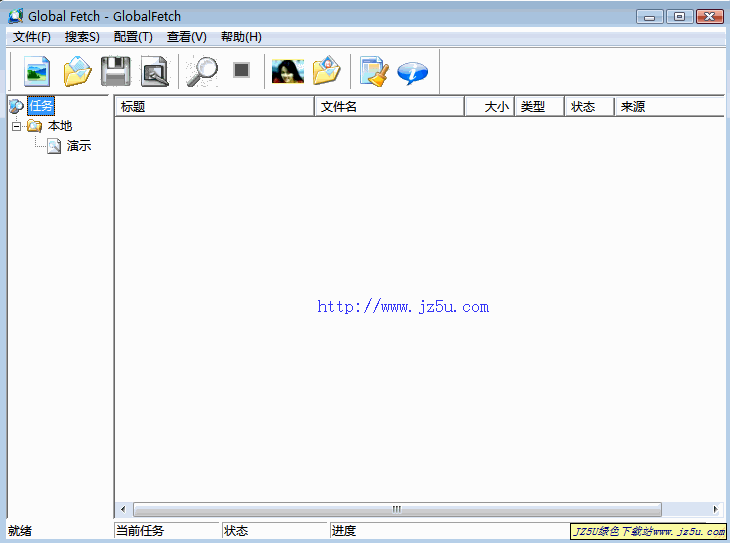Click the right scroll arrow
This screenshot has height=543, width=730.
(x=716, y=509)
